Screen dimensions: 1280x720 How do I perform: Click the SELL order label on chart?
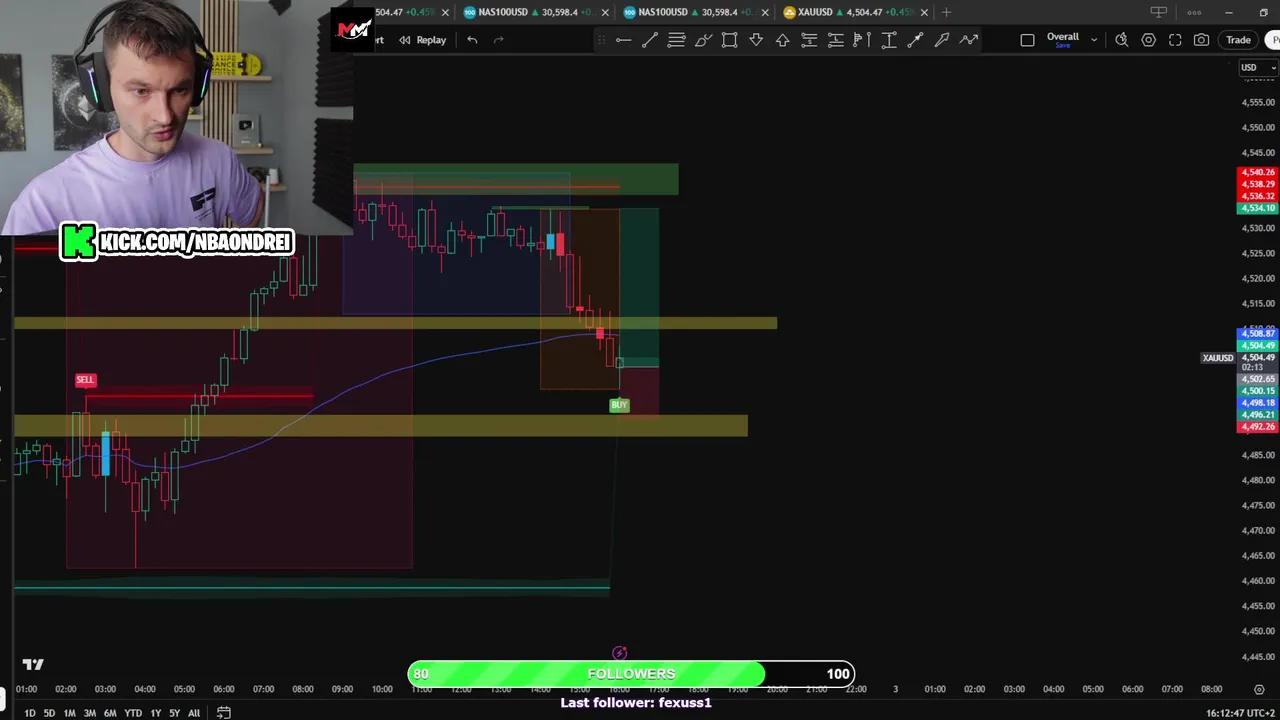85,380
